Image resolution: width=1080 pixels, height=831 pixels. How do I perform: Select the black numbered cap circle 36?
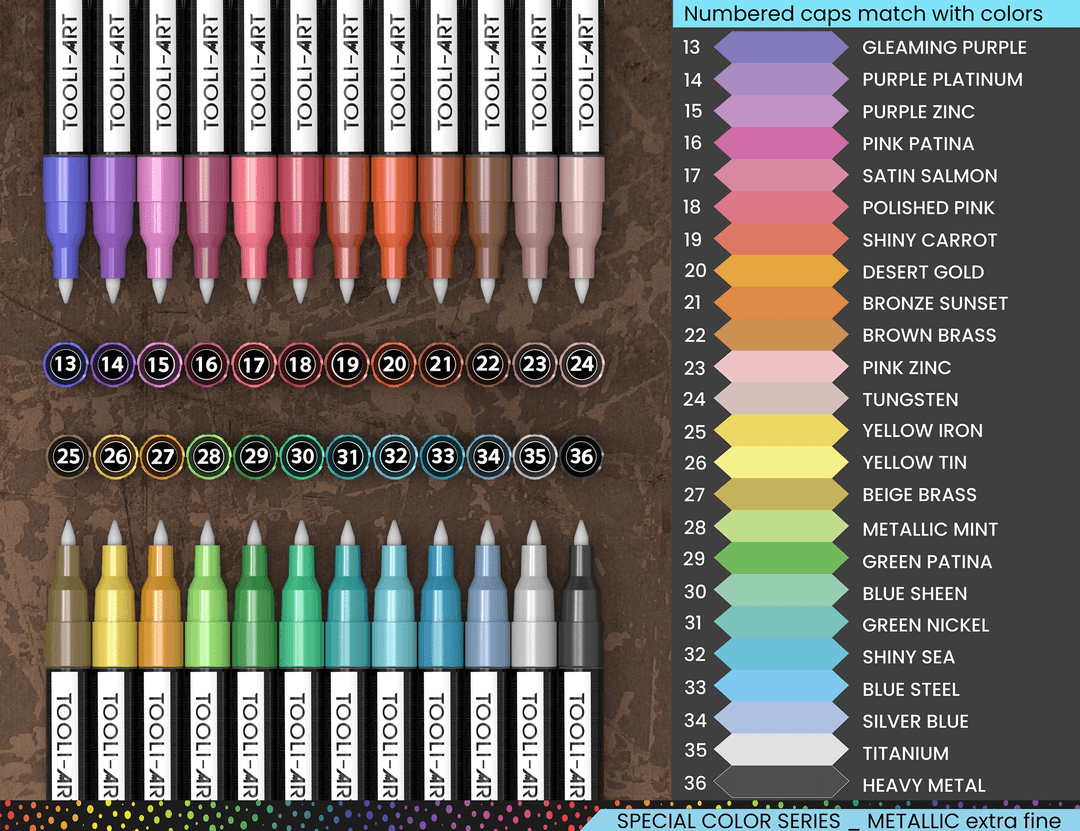[x=581, y=457]
